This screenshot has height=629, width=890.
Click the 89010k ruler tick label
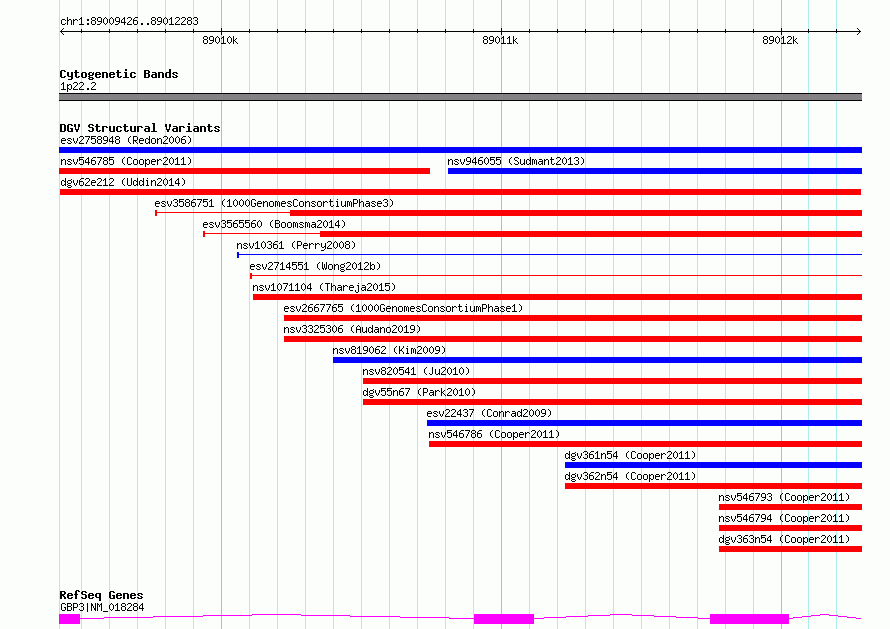click(x=220, y=40)
